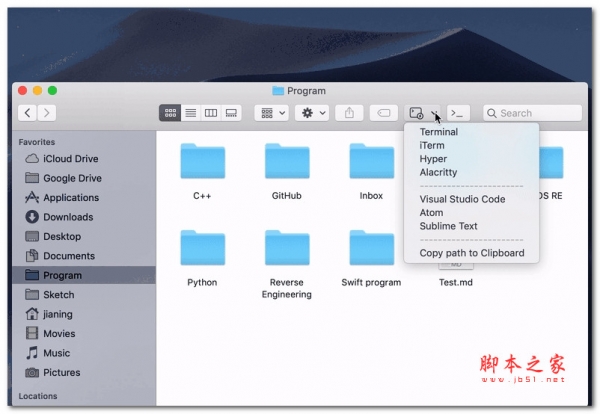Screen dimensions: 600x414
Task: Switch to column view
Action: [x=211, y=113]
